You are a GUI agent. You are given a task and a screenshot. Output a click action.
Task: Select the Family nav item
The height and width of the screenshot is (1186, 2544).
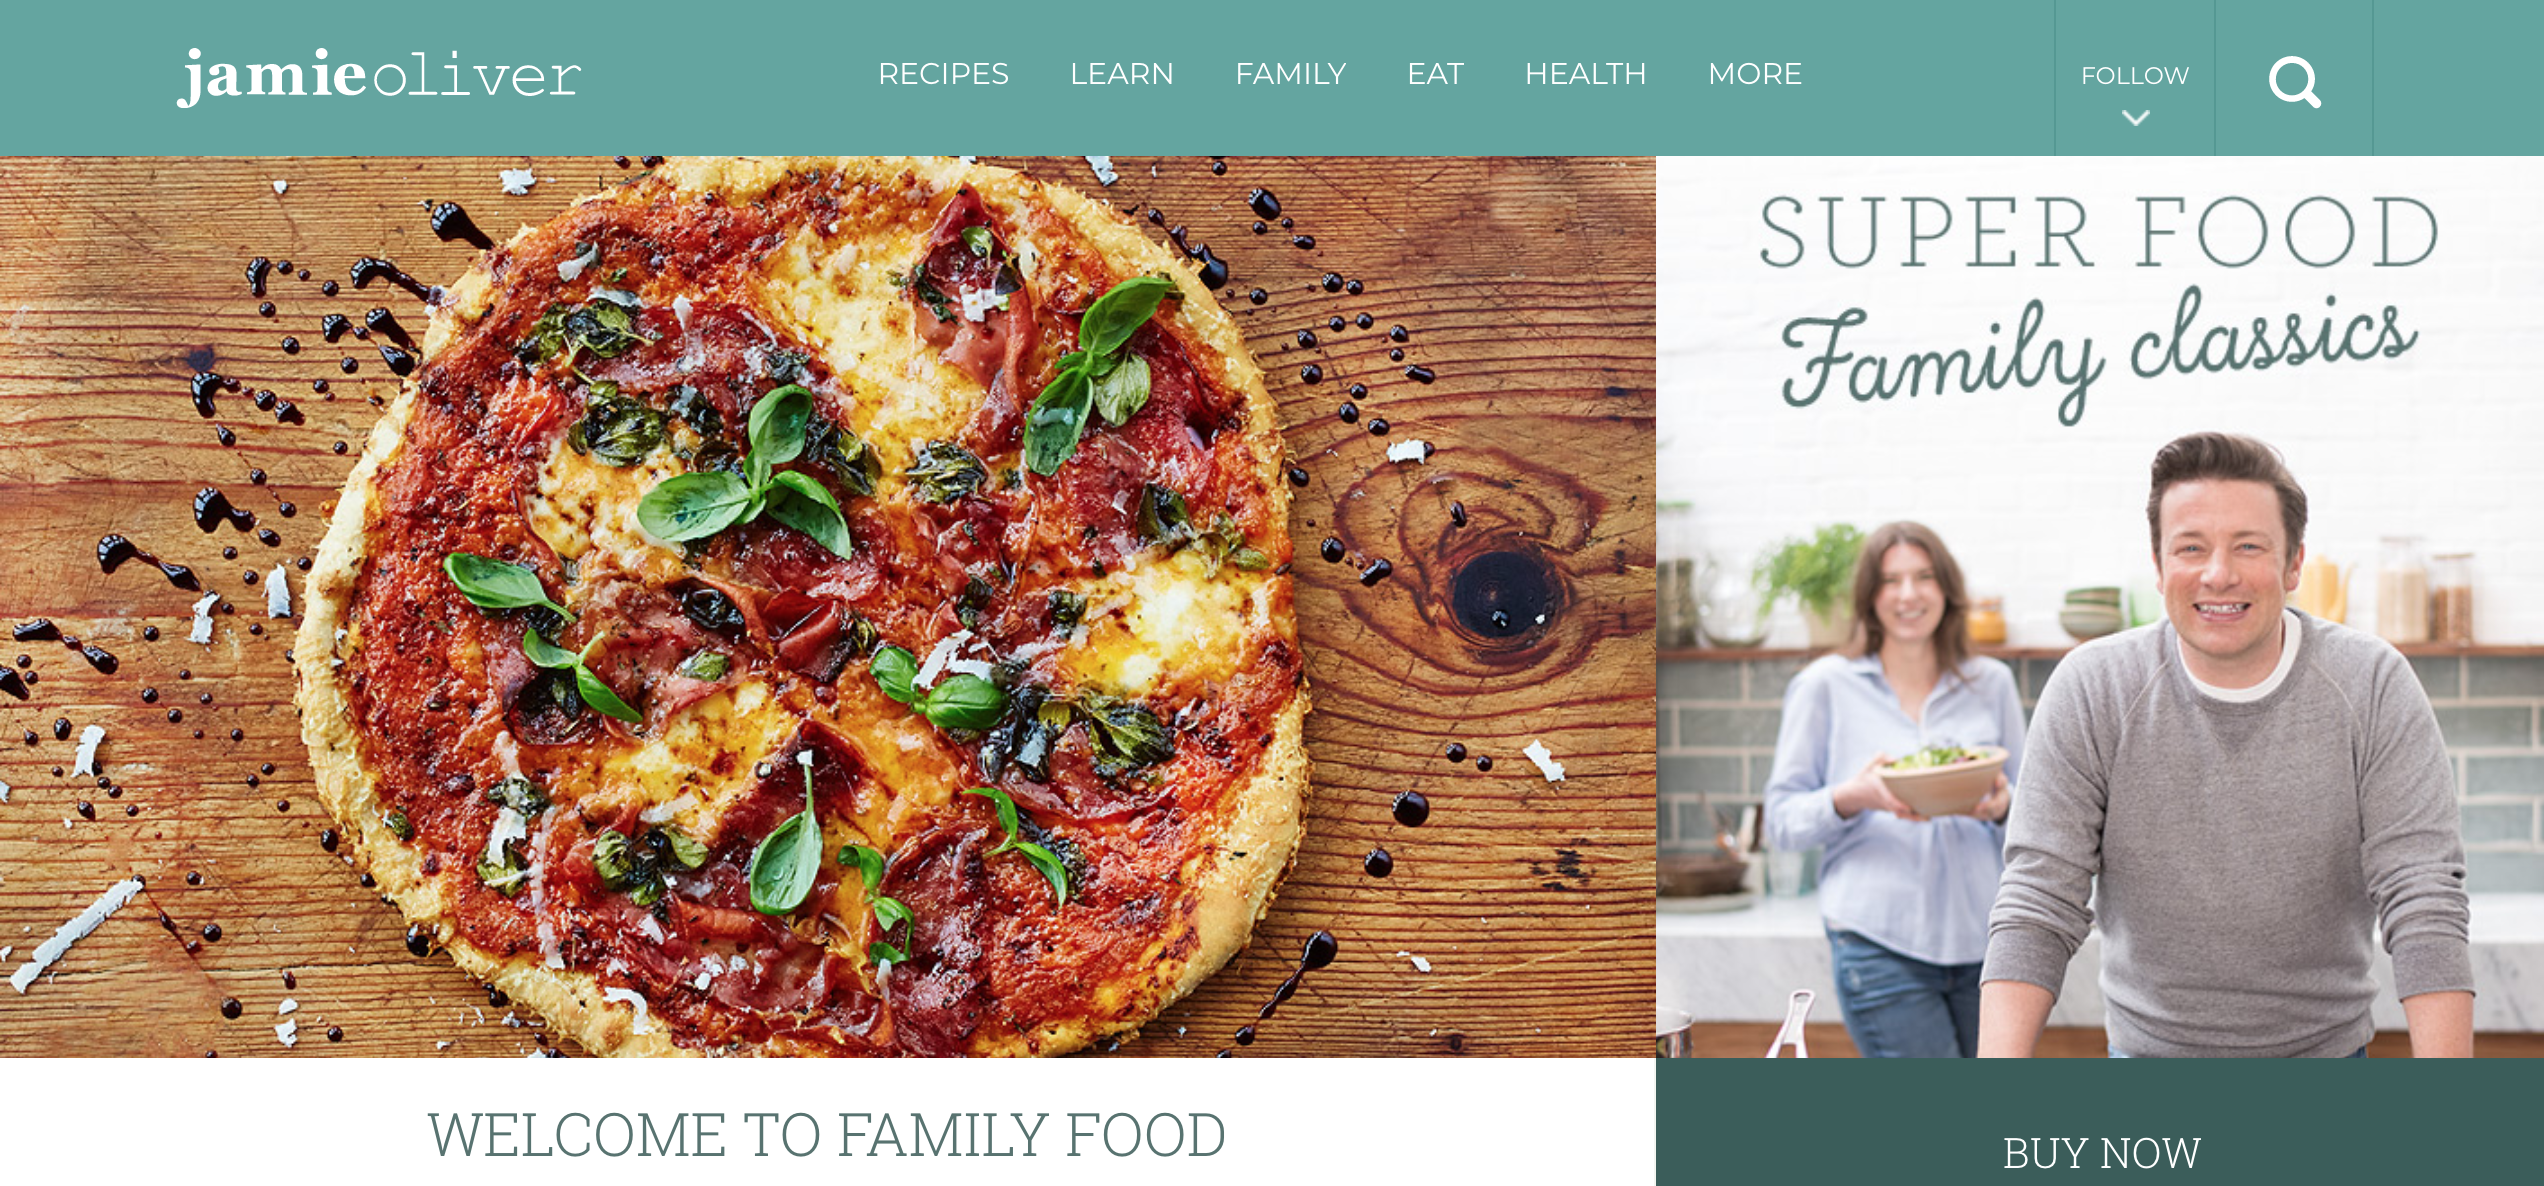pyautogui.click(x=1290, y=74)
